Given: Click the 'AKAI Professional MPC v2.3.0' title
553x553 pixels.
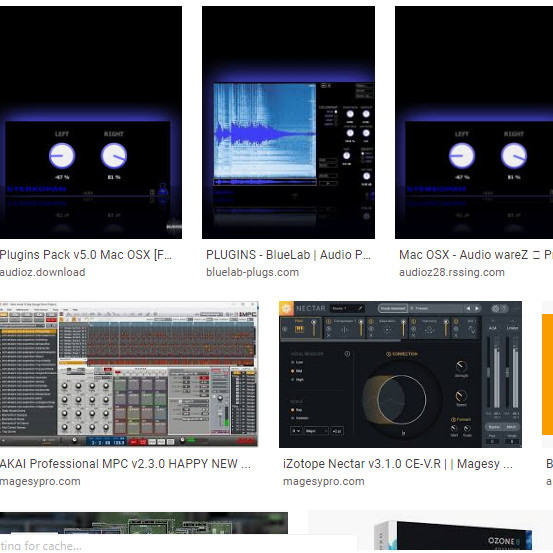Looking at the screenshot, I should tap(125, 464).
